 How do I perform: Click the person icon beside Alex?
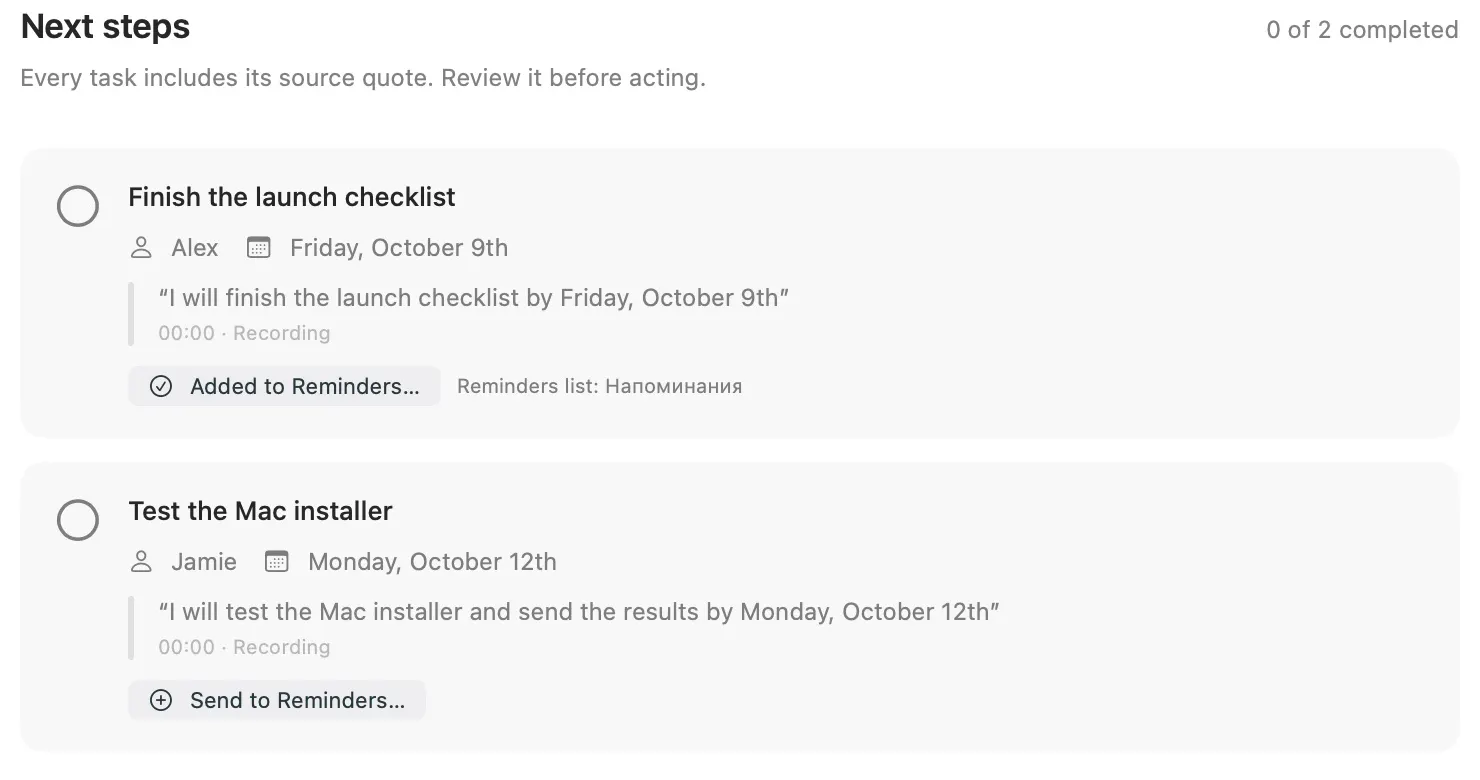click(142, 248)
